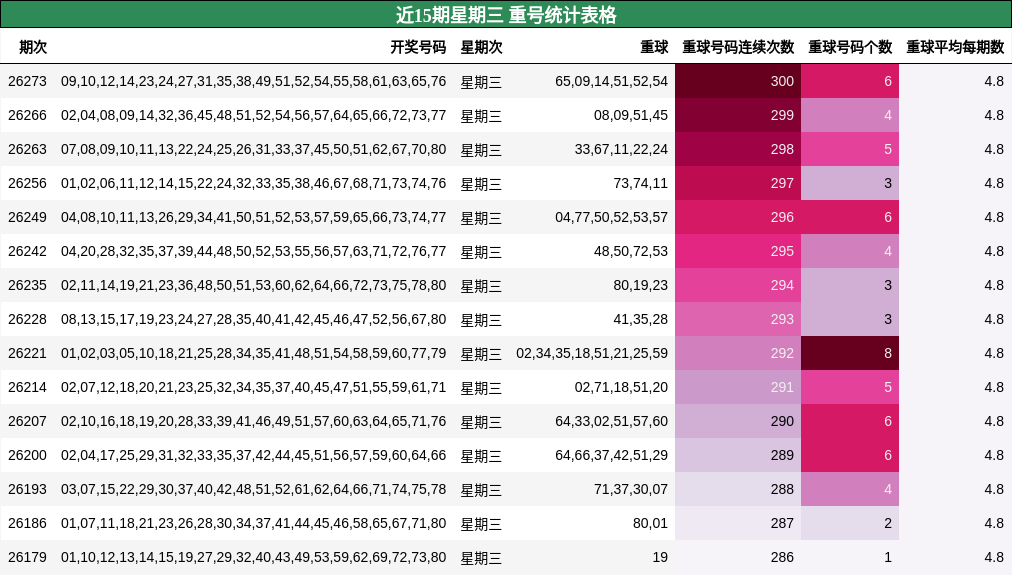1012x575 pixels.
Task: Click the 重球号码个数 column header
Action: [850, 47]
